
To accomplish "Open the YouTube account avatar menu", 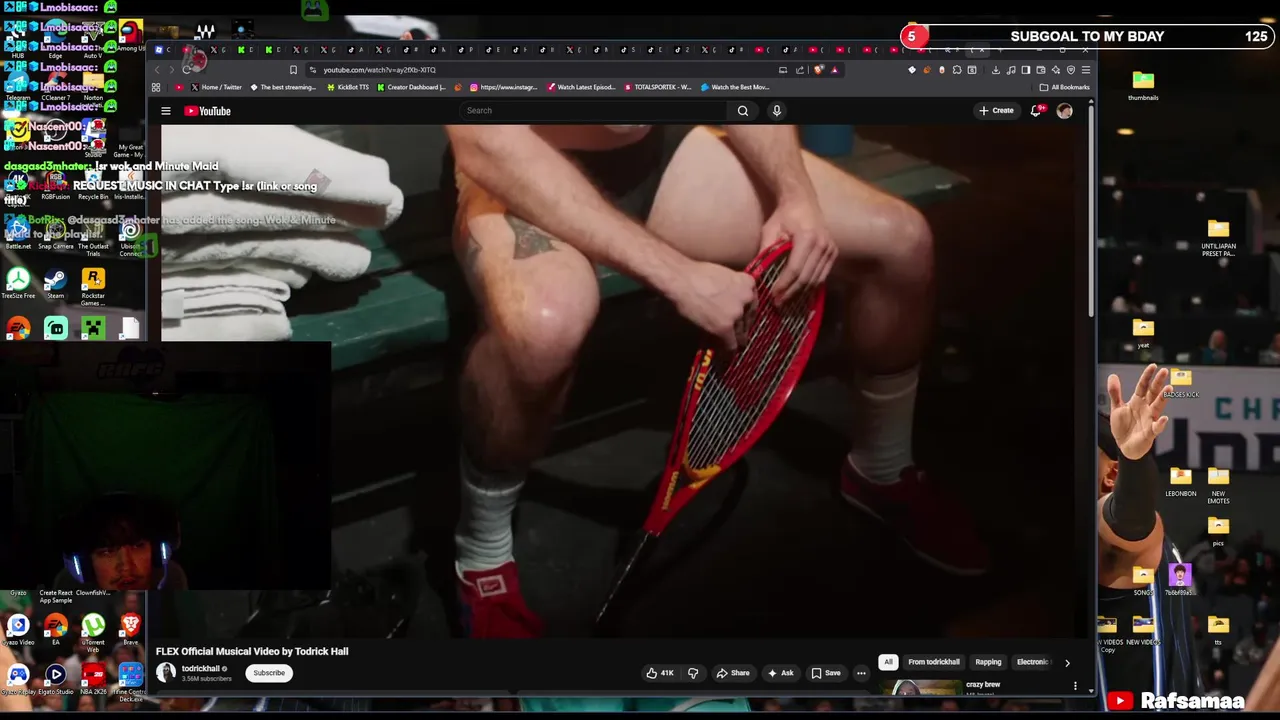I will 1064,111.
